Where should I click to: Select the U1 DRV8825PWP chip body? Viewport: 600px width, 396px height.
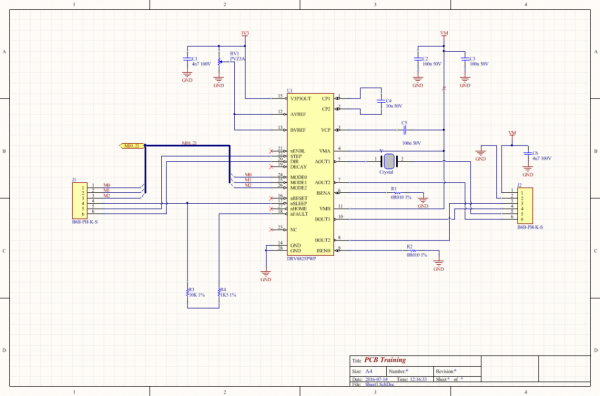coord(310,174)
